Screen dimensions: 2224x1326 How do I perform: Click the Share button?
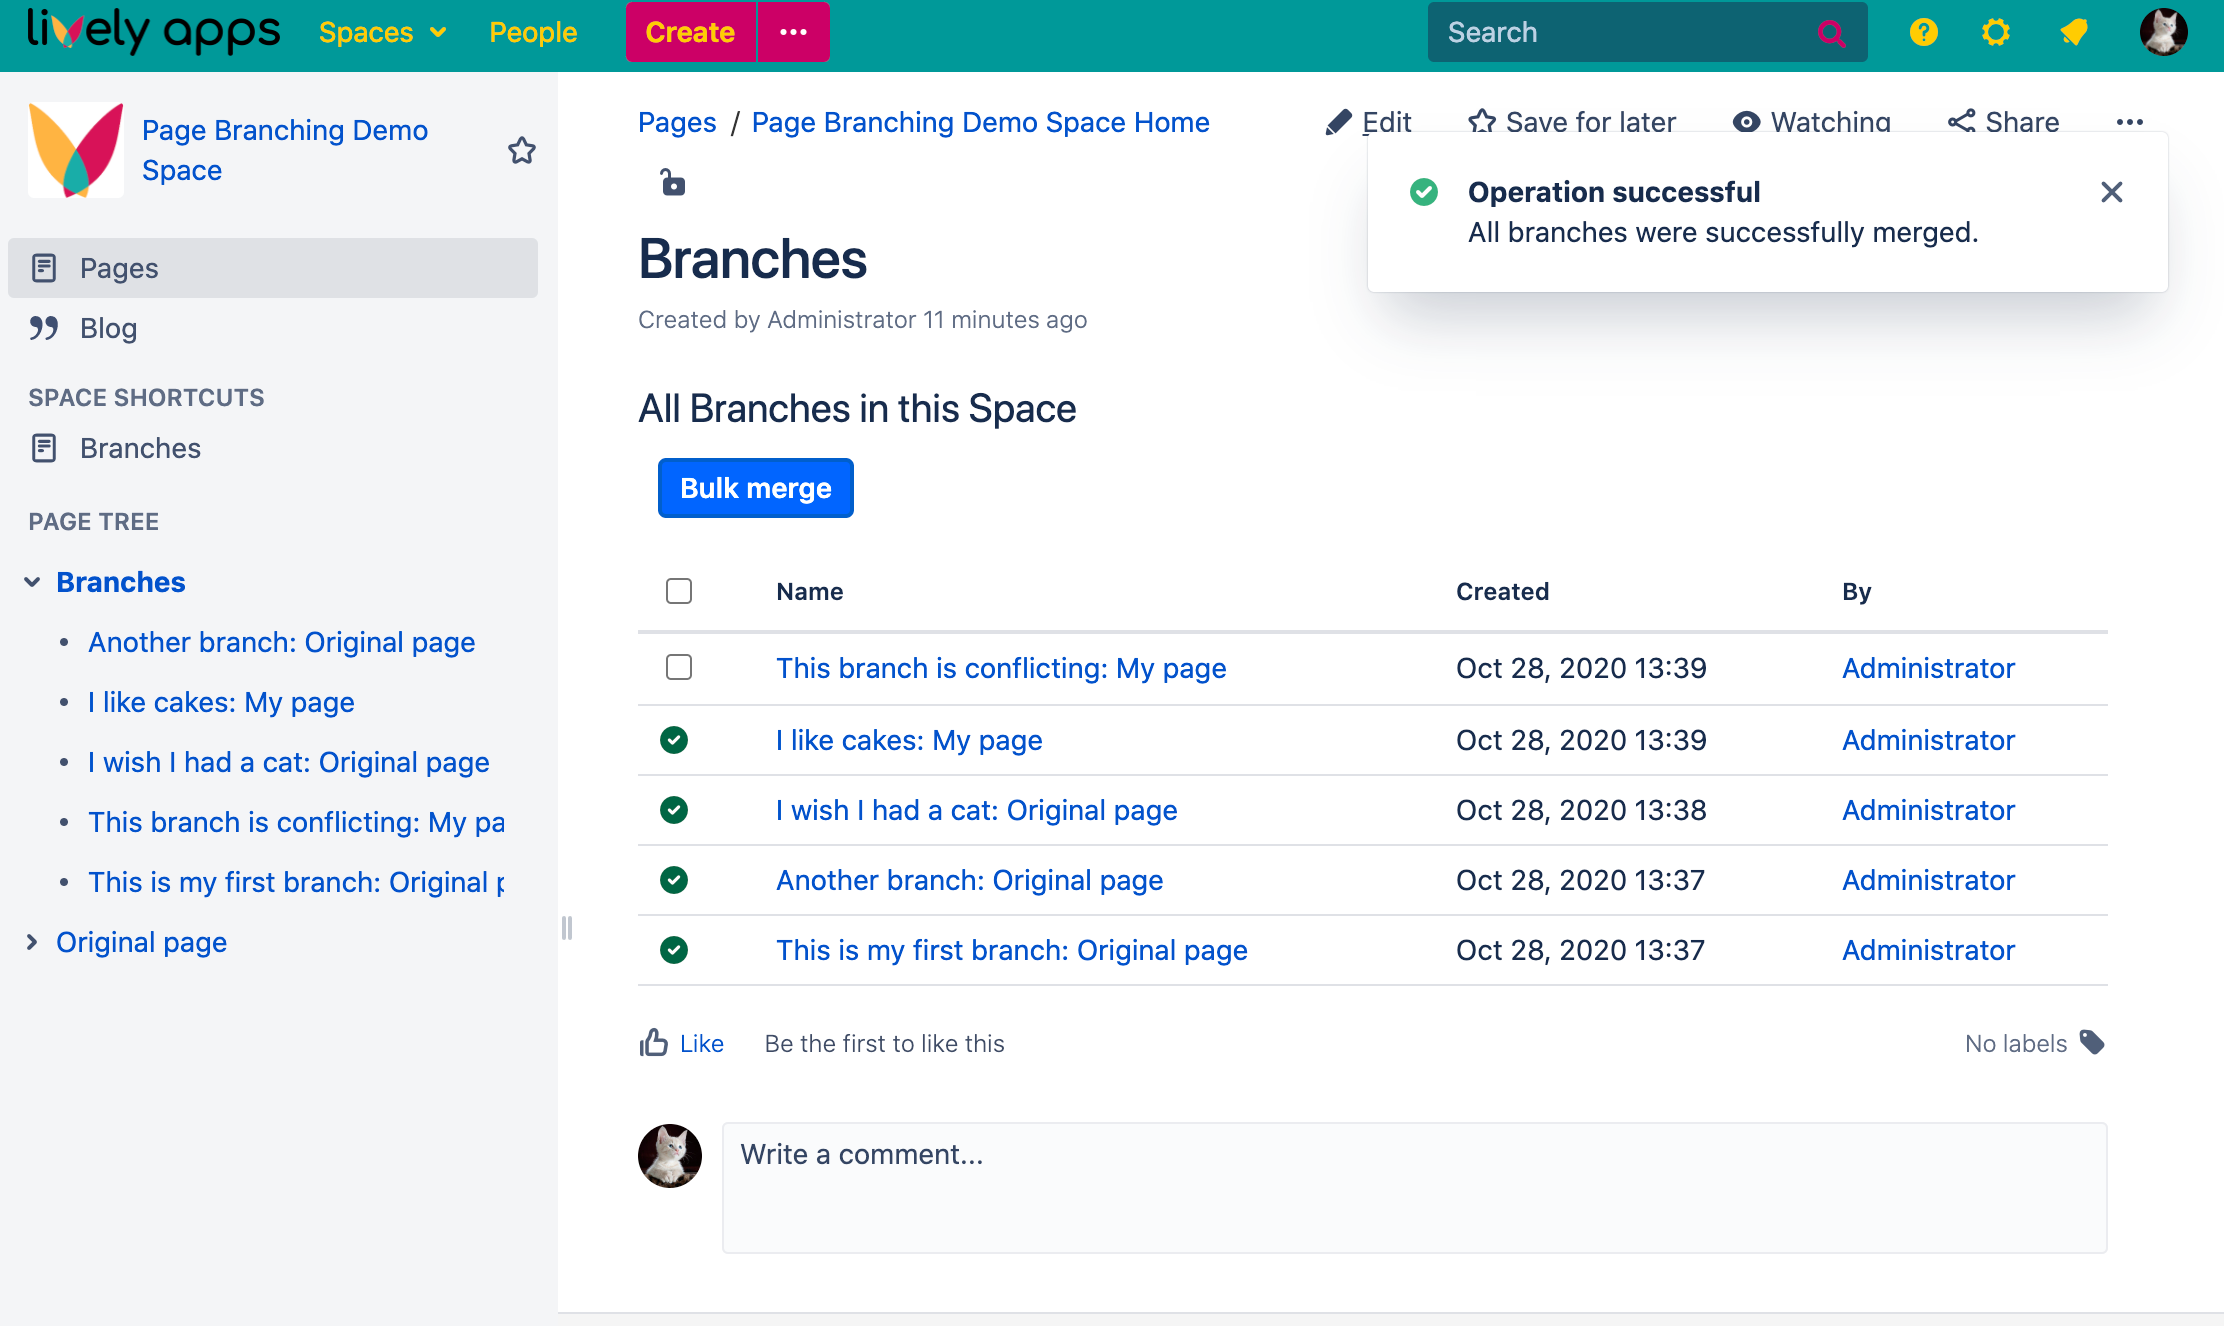[x=2004, y=122]
